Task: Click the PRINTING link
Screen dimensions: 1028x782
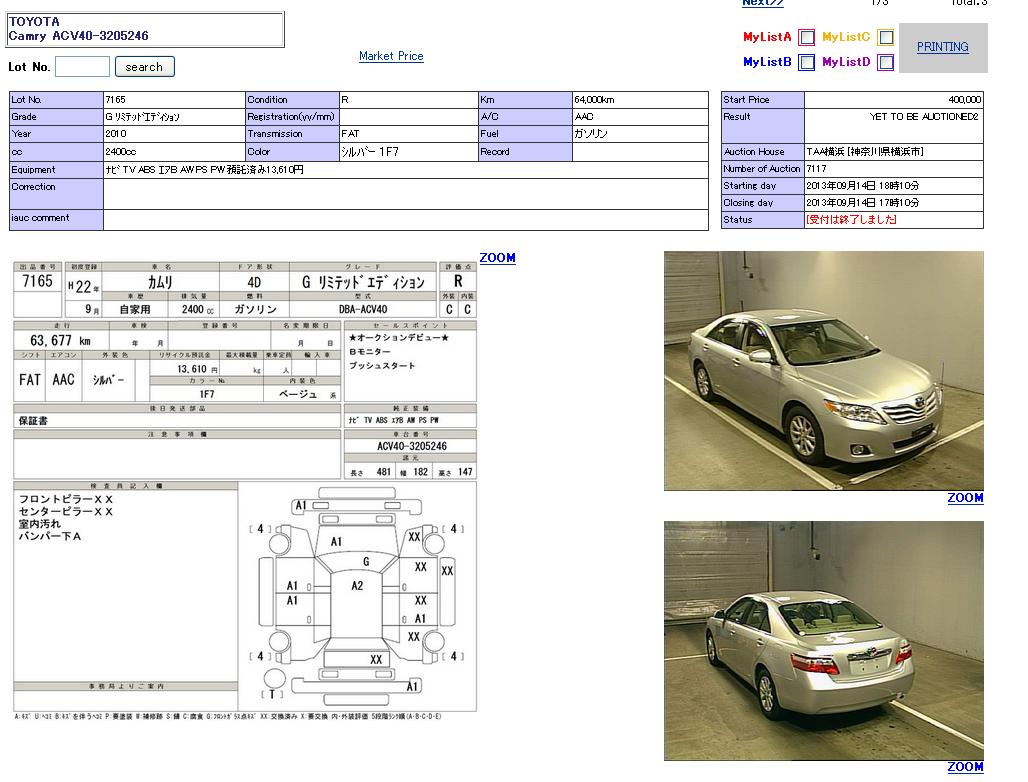Action: coord(942,47)
